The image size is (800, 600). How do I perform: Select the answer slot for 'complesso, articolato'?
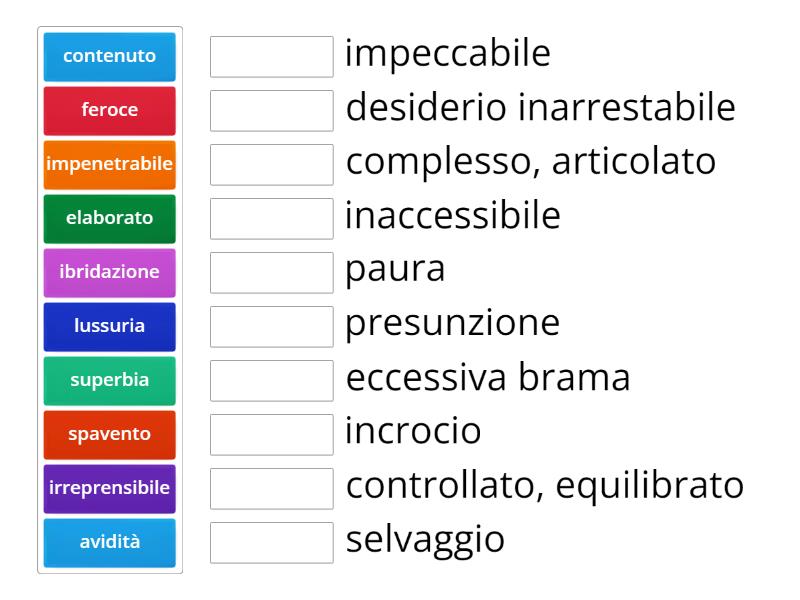click(272, 164)
